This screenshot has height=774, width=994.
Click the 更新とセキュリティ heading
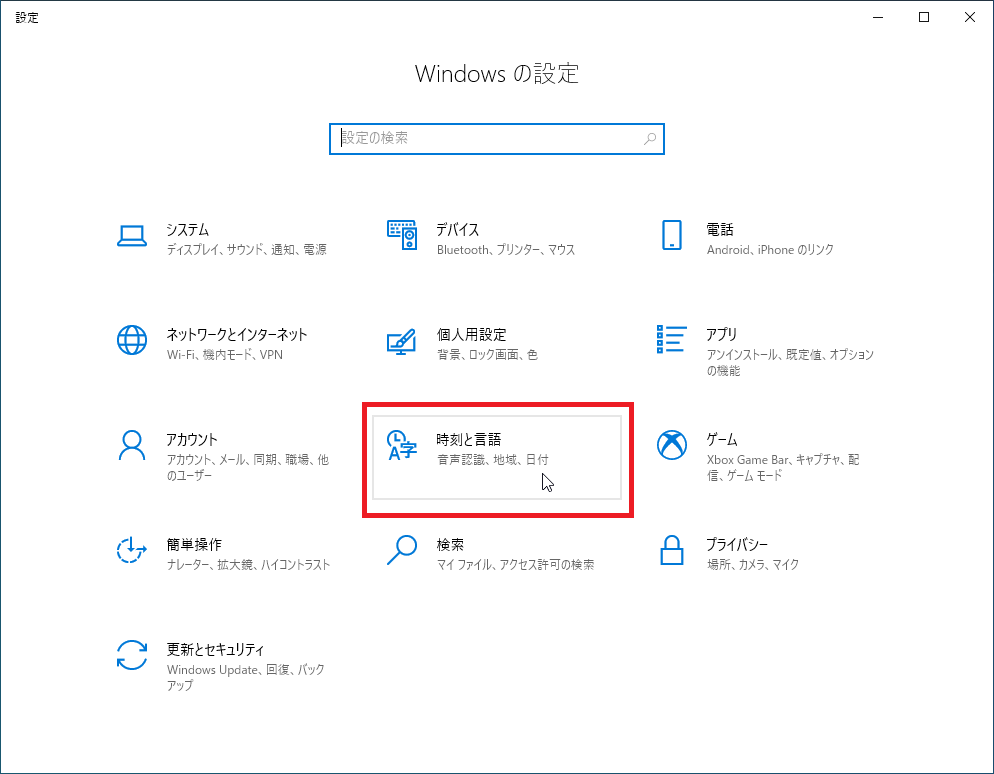[216, 649]
